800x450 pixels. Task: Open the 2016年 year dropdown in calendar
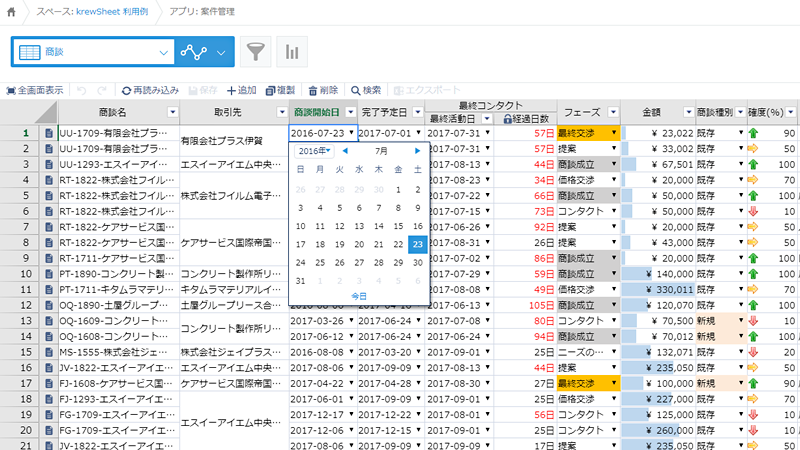pyautogui.click(x=315, y=151)
